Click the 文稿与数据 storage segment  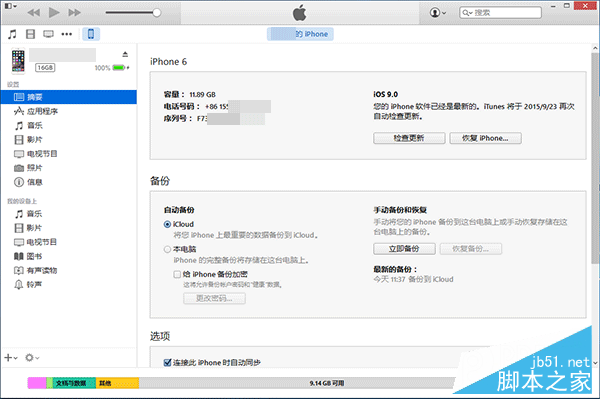(x=74, y=383)
